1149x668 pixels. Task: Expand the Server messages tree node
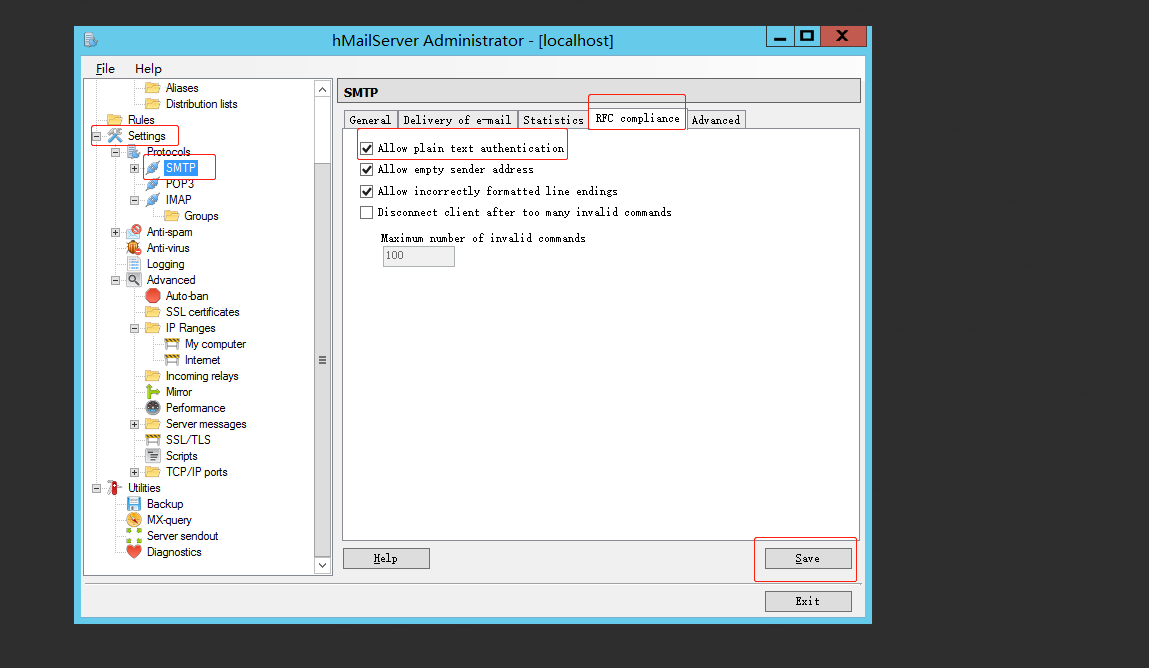pos(134,425)
